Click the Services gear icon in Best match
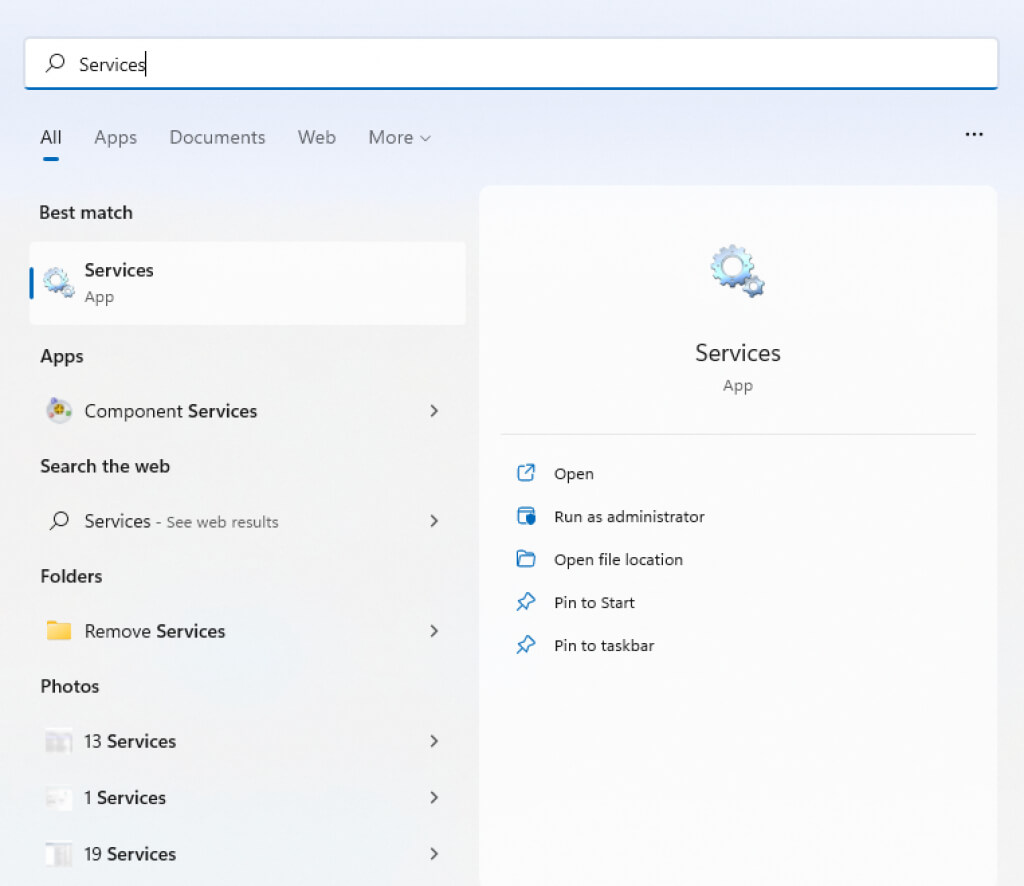The image size is (1024, 886). coord(59,283)
